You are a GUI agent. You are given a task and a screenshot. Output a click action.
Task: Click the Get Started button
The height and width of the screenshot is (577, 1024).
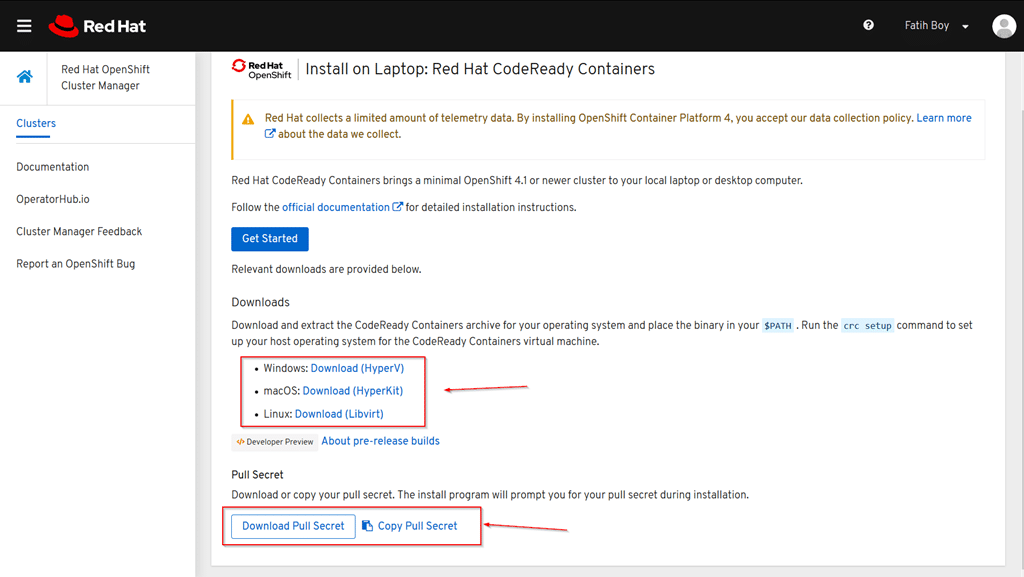click(270, 239)
